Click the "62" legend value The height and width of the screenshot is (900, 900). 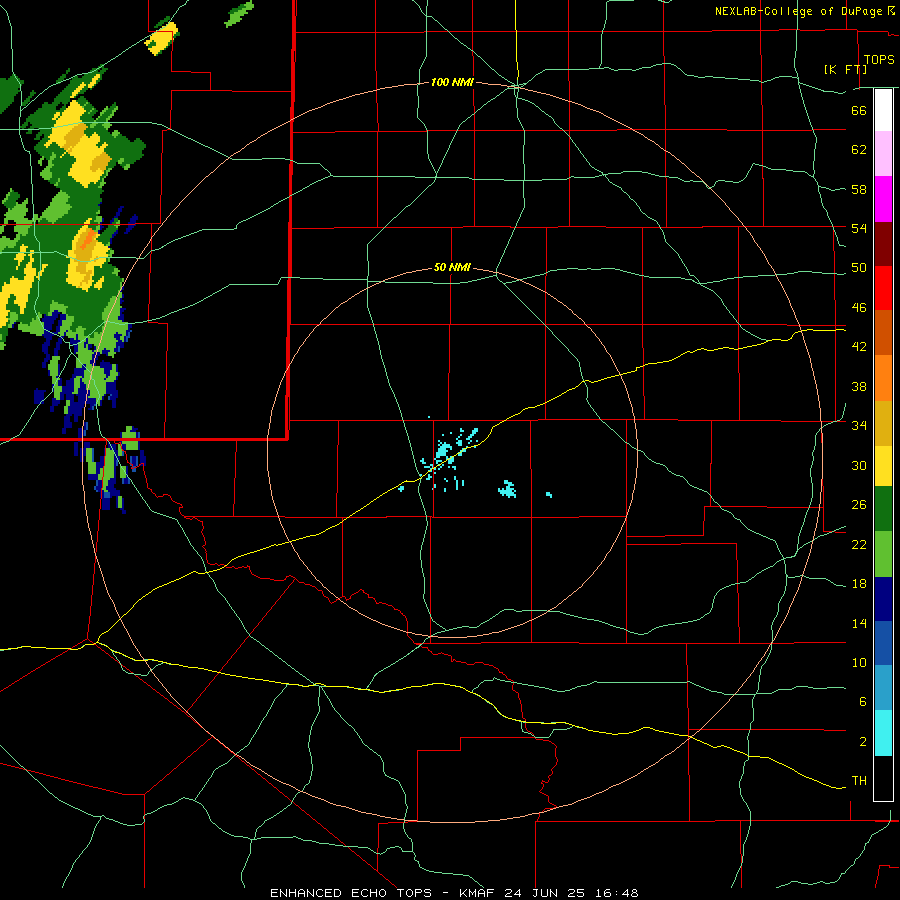(x=859, y=150)
